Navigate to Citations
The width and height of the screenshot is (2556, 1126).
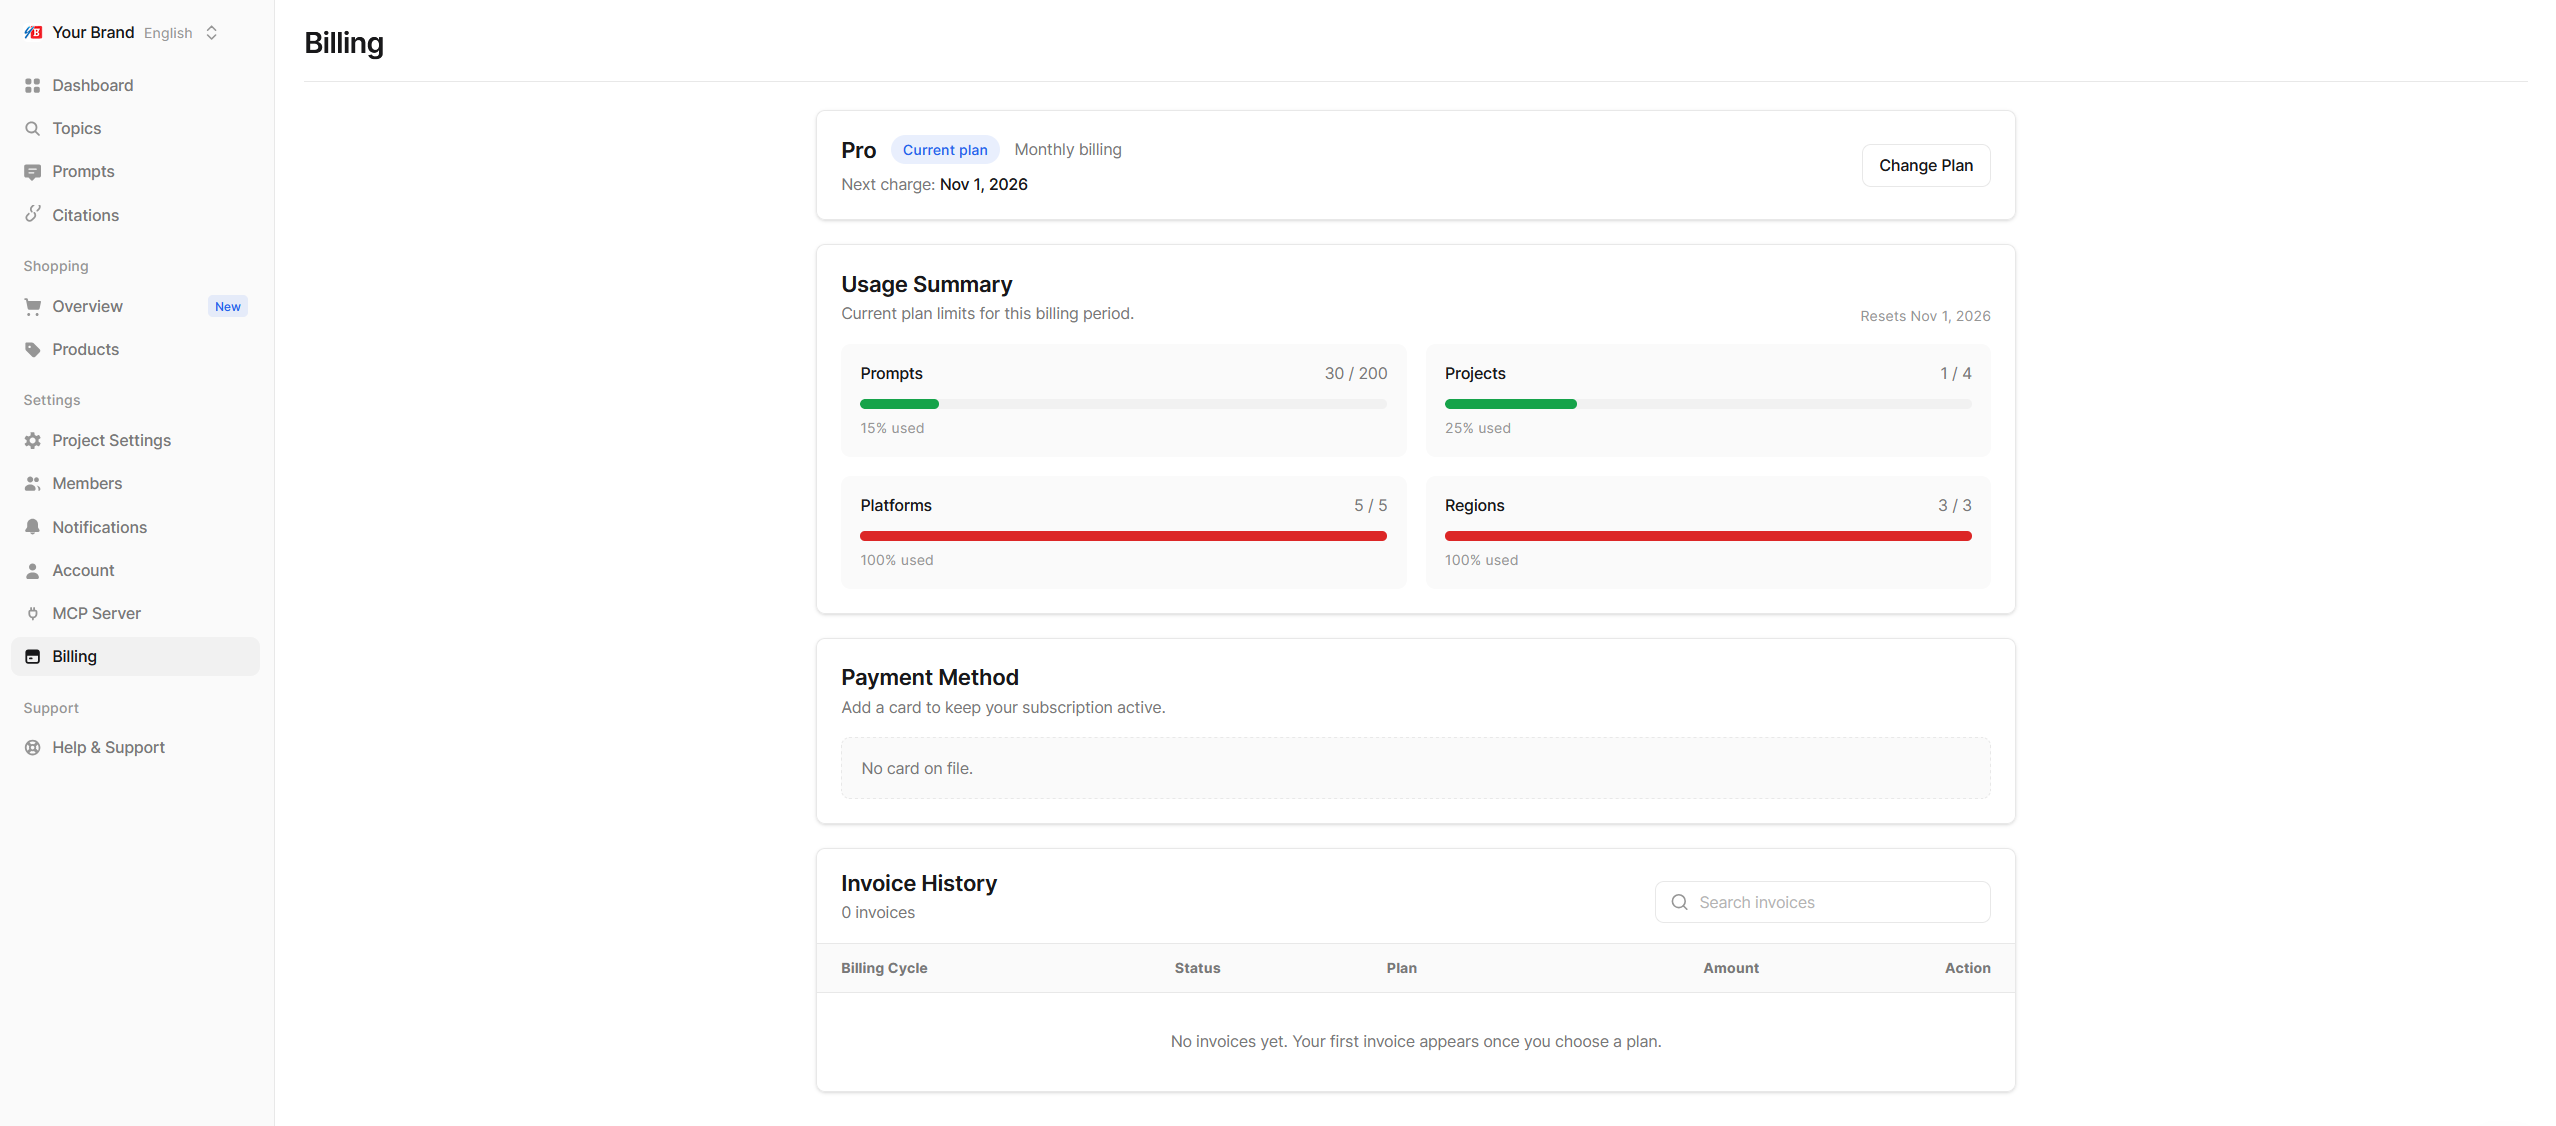click(x=135, y=214)
